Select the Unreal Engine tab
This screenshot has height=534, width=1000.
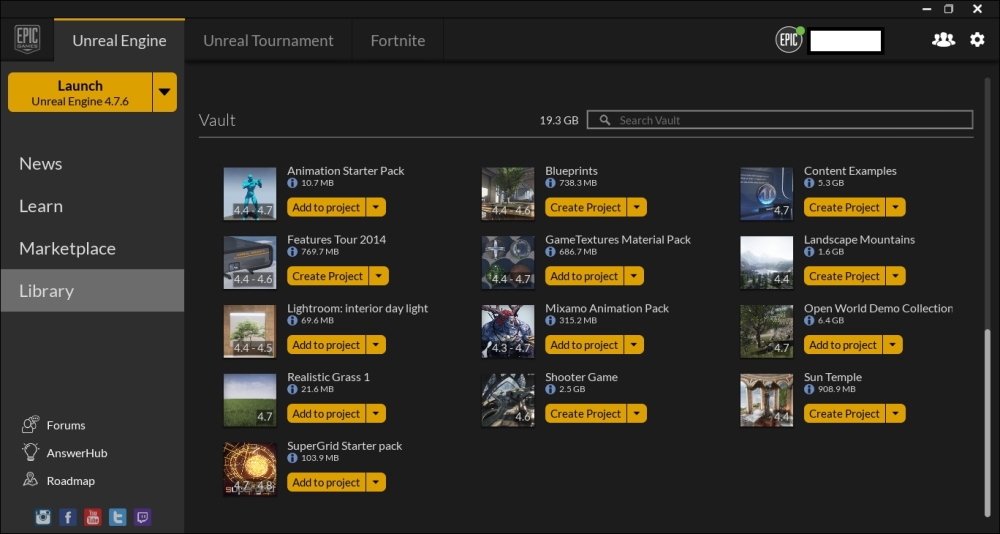119,40
